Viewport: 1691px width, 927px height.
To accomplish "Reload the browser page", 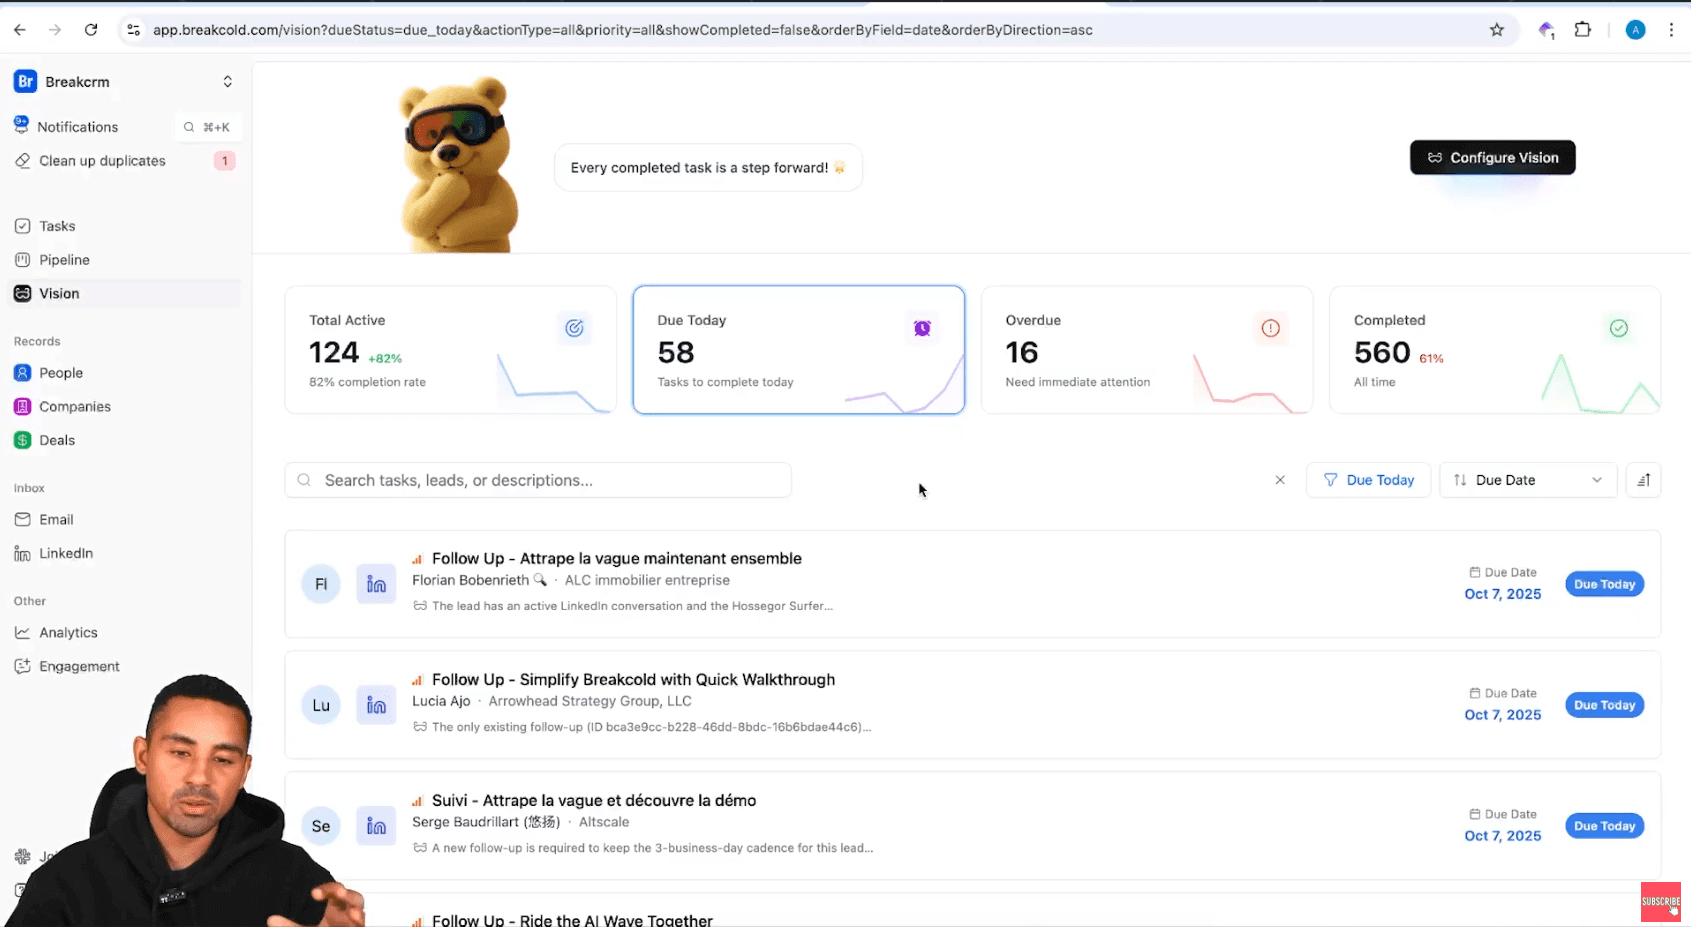I will 91,30.
